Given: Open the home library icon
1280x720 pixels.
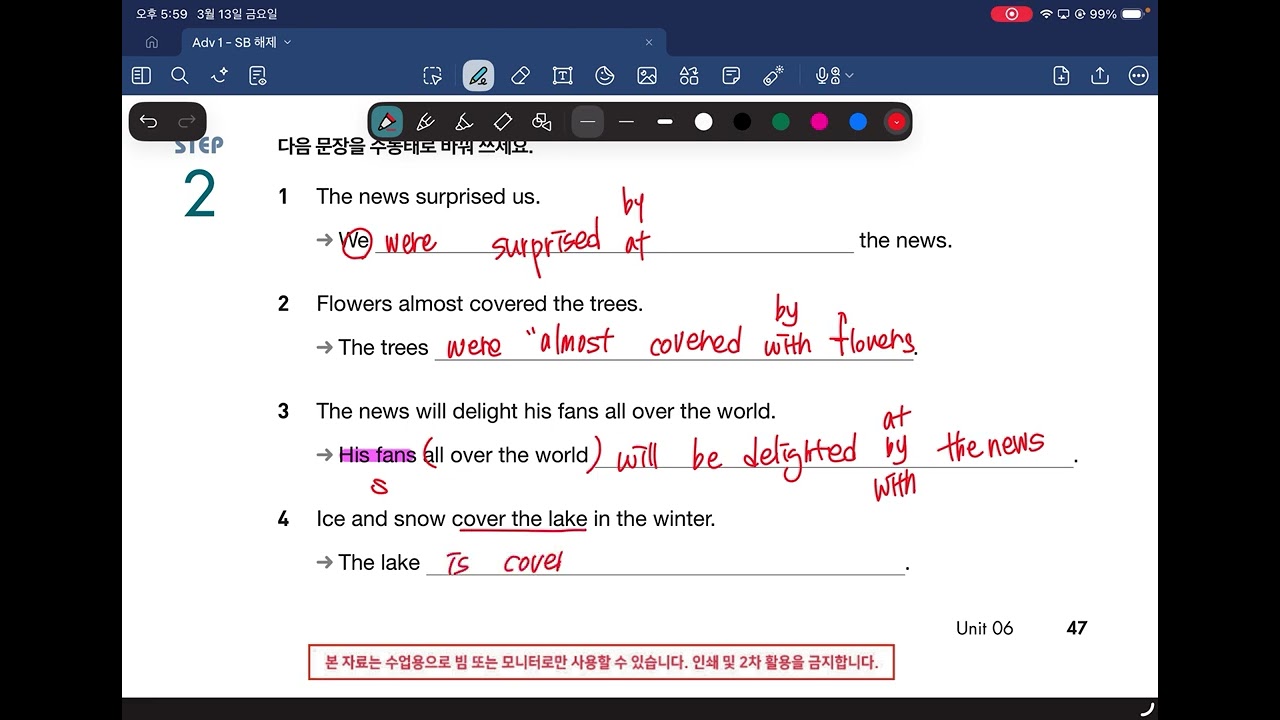Looking at the screenshot, I should click(152, 42).
